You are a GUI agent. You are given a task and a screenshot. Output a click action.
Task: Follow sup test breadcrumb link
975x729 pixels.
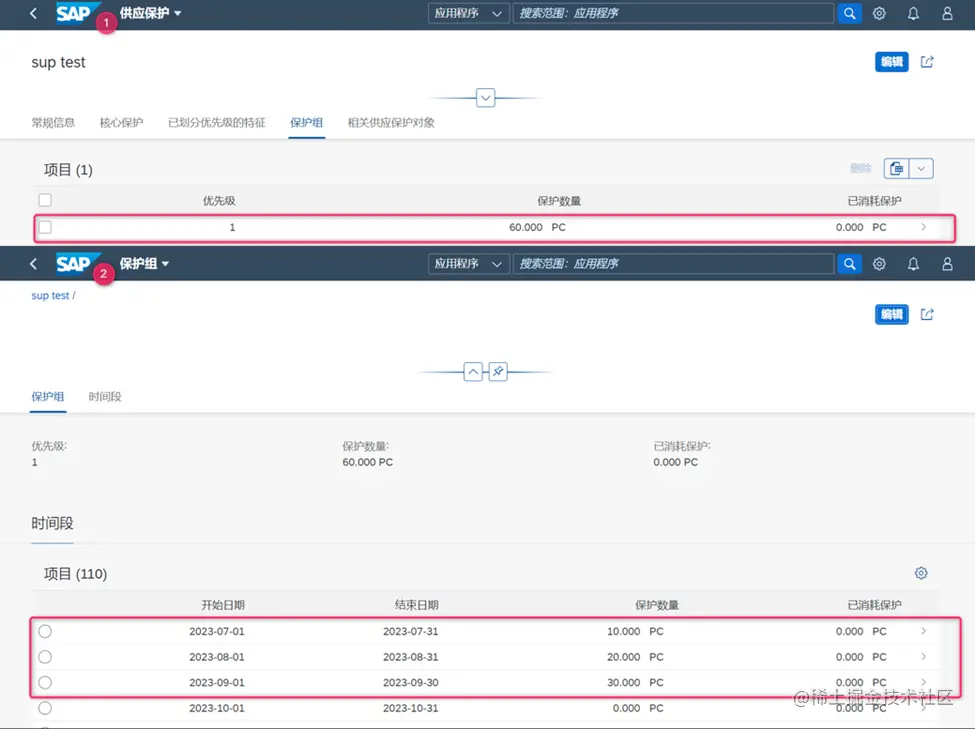(50, 295)
